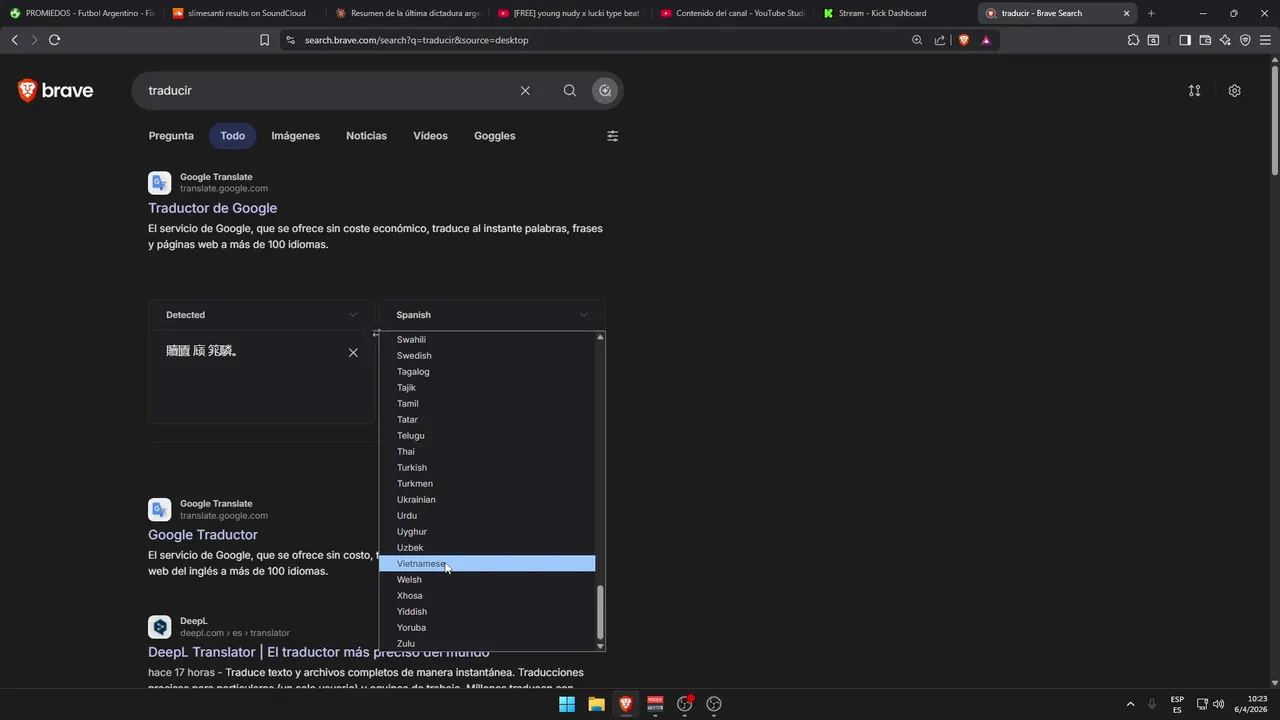
Task: Switch to the PROMIEDOS browser tab
Action: pos(82,13)
